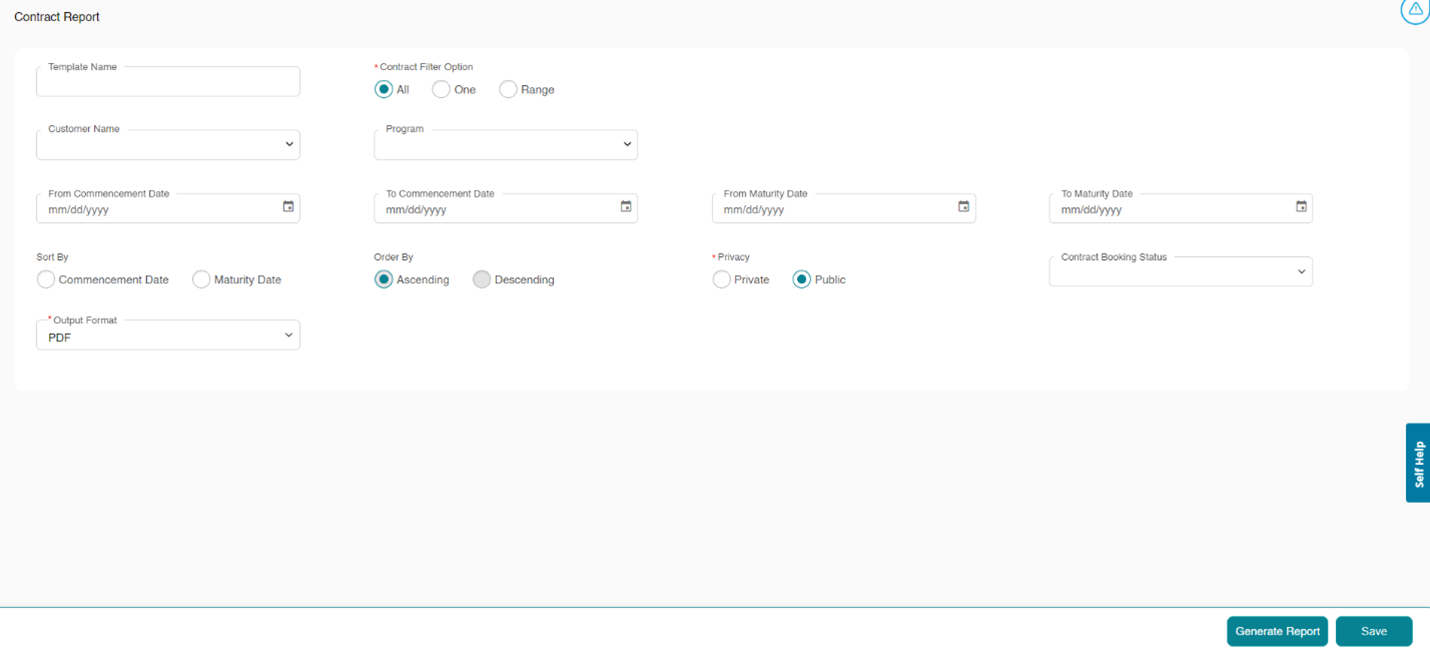The height and width of the screenshot is (648, 1430).
Task: Open the Contract Booking Status dropdown
Action: click(x=1180, y=272)
